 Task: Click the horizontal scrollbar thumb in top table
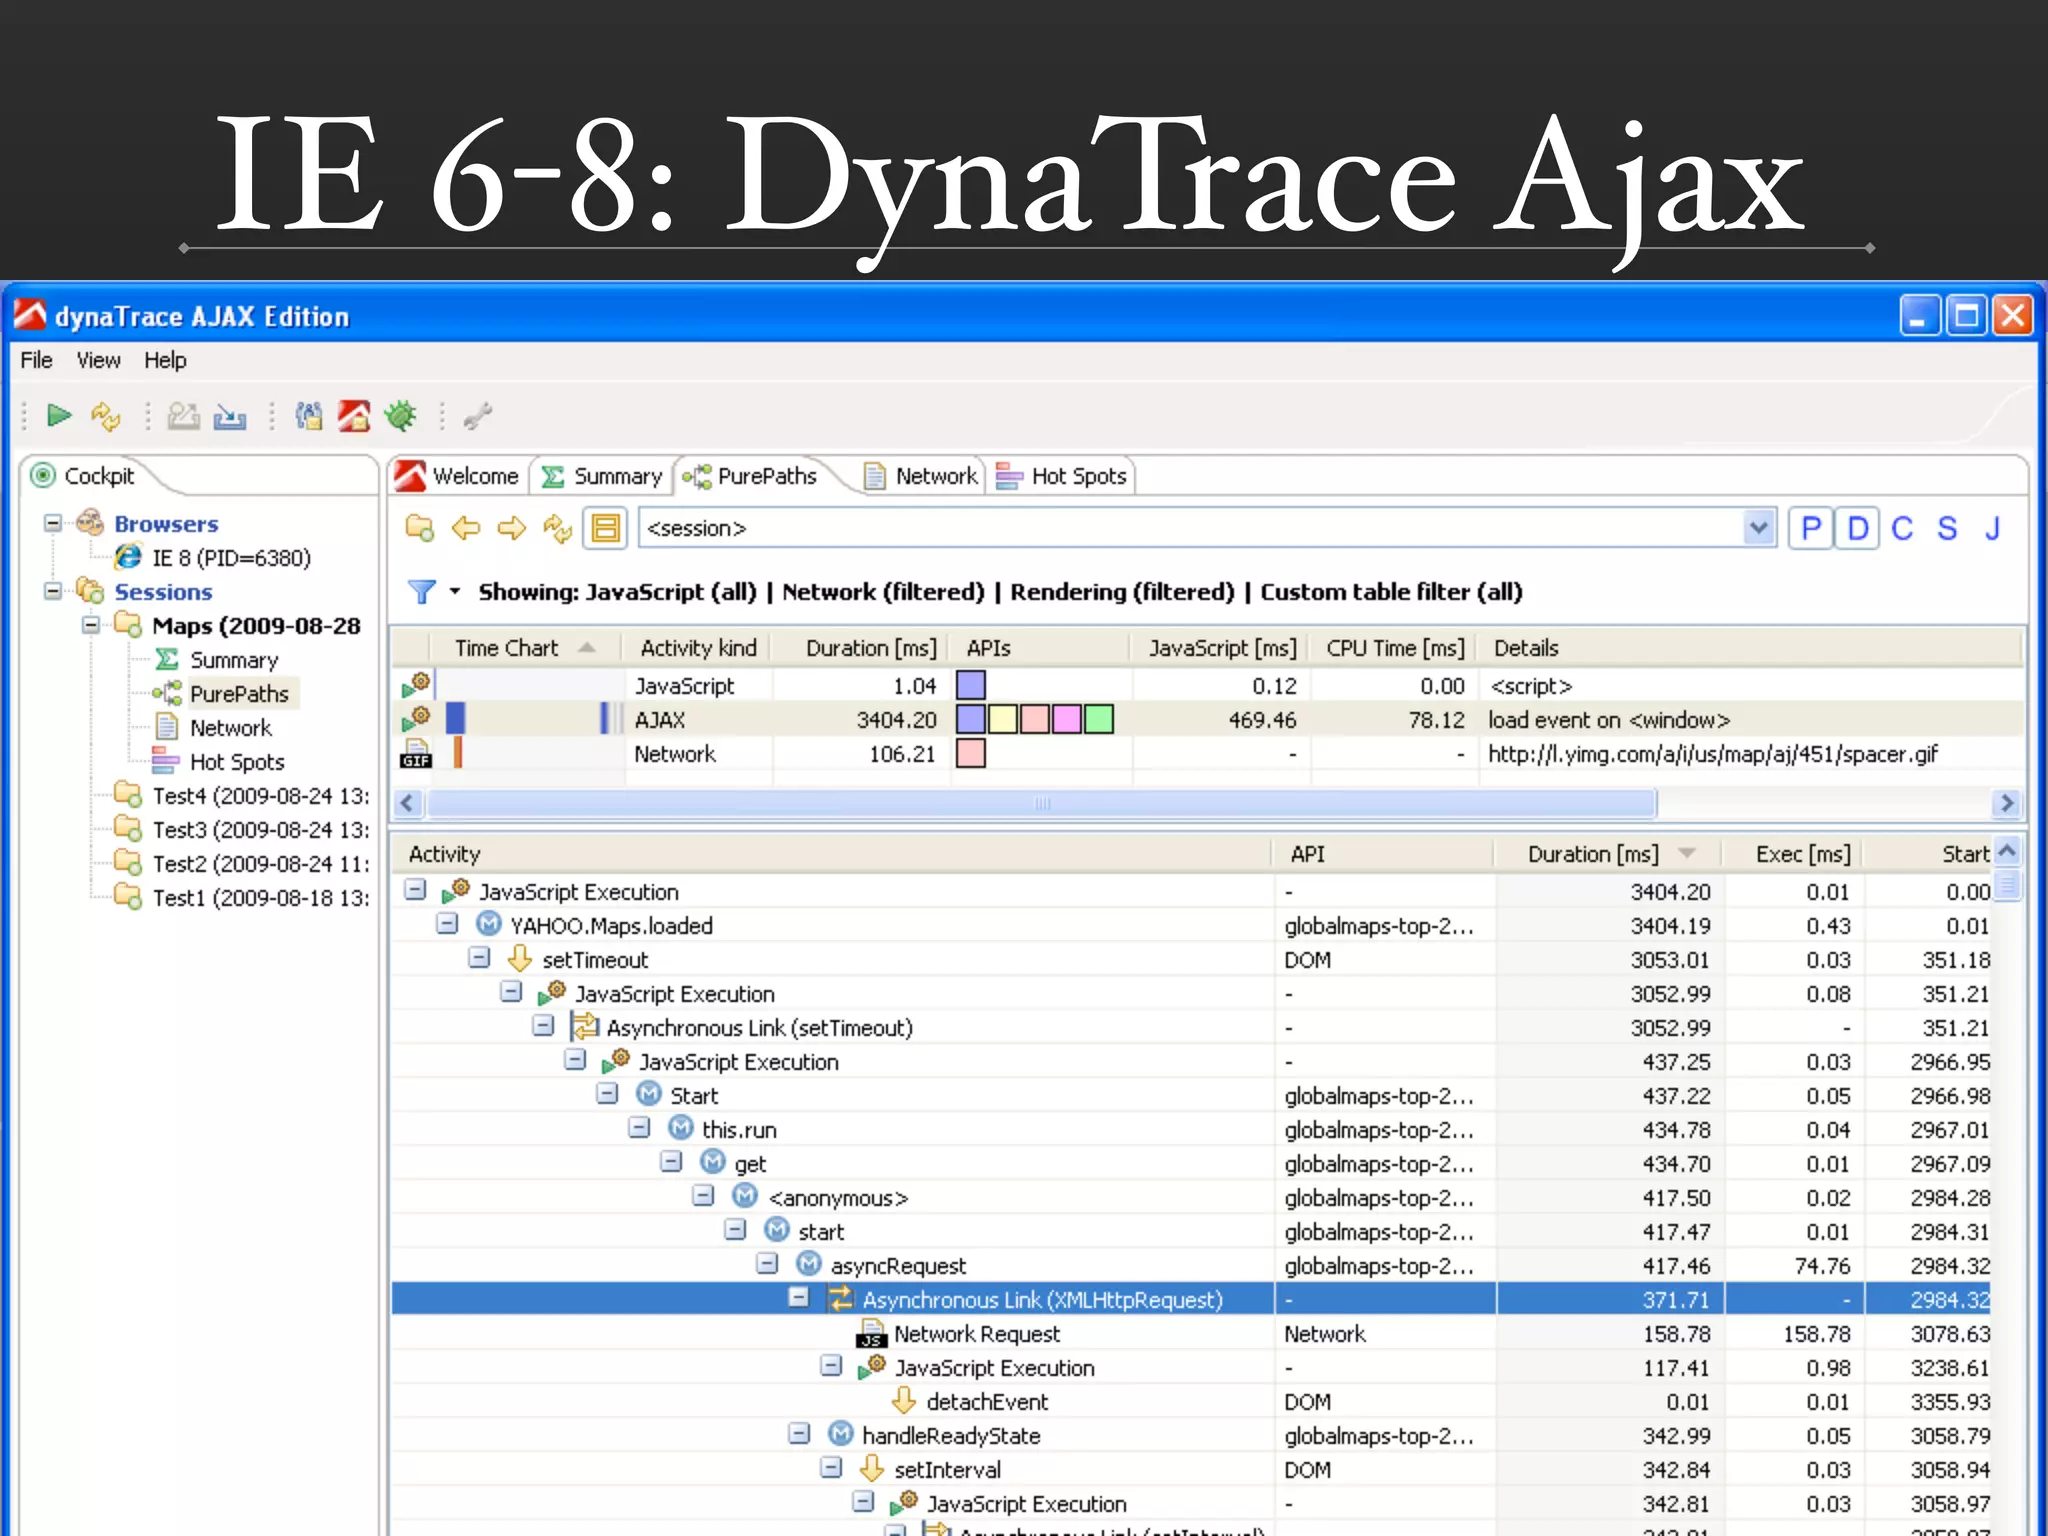point(1041,803)
